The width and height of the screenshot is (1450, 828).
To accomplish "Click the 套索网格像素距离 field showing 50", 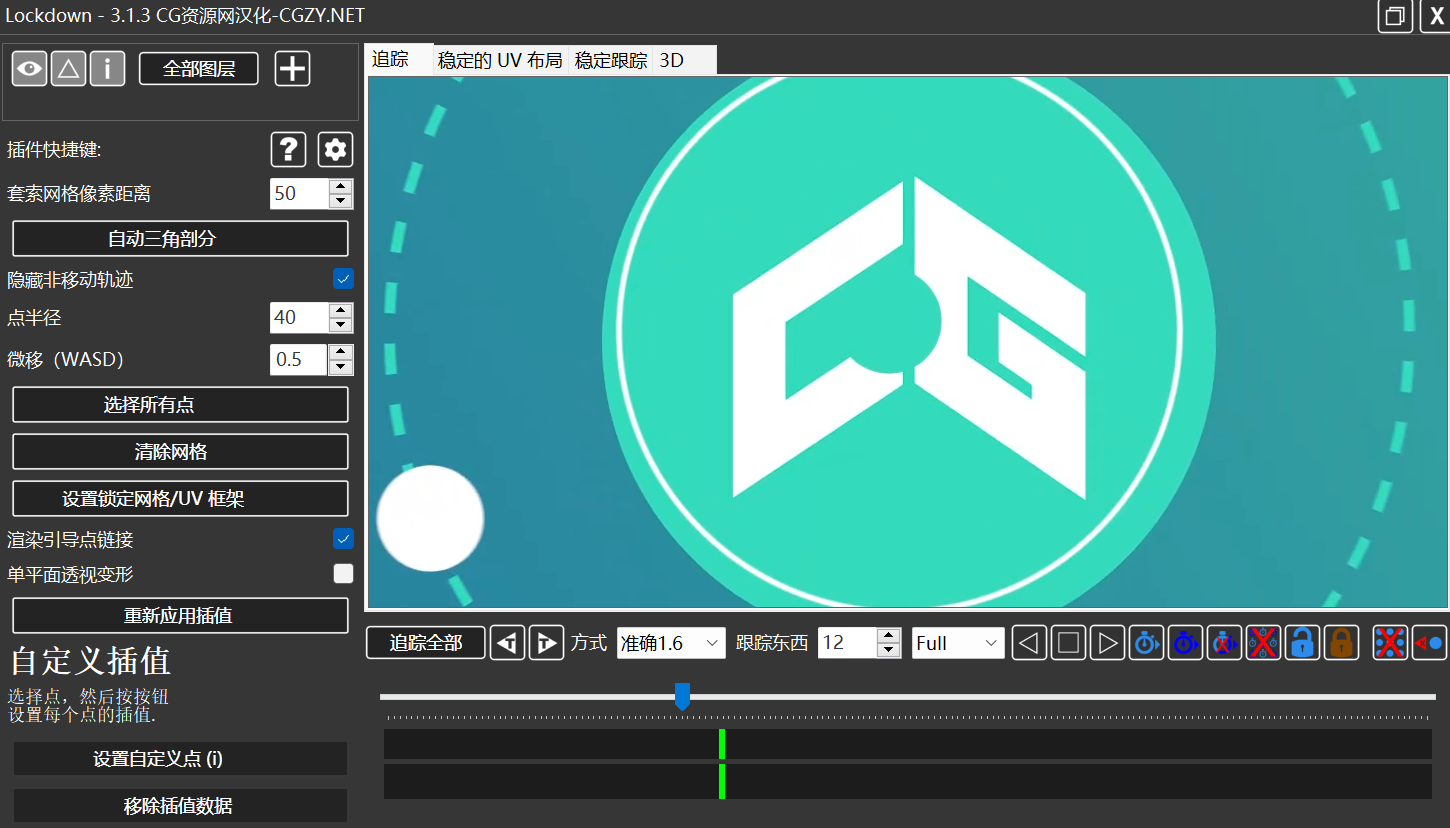I will tap(299, 194).
